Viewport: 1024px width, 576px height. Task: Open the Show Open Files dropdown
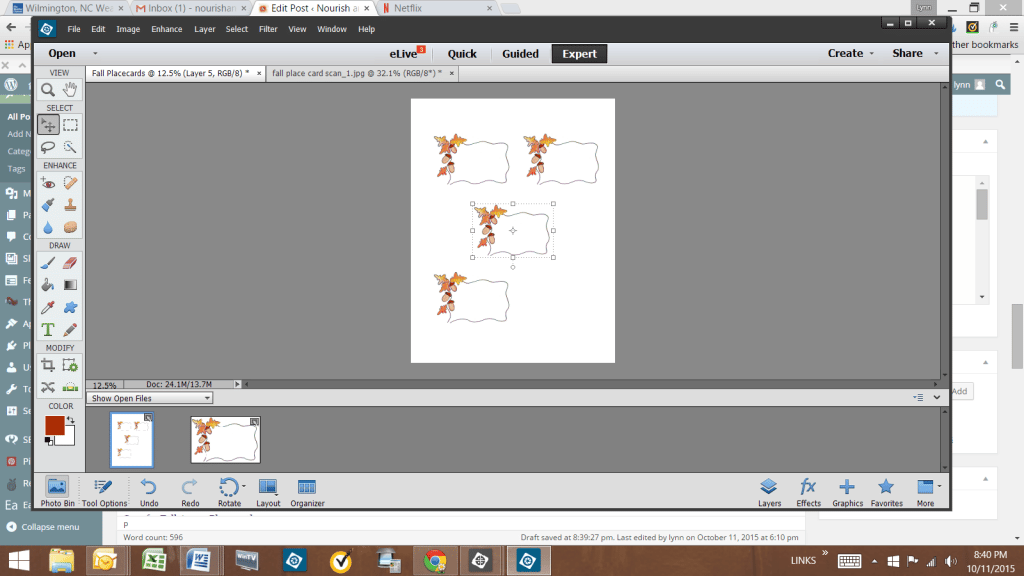(x=150, y=398)
